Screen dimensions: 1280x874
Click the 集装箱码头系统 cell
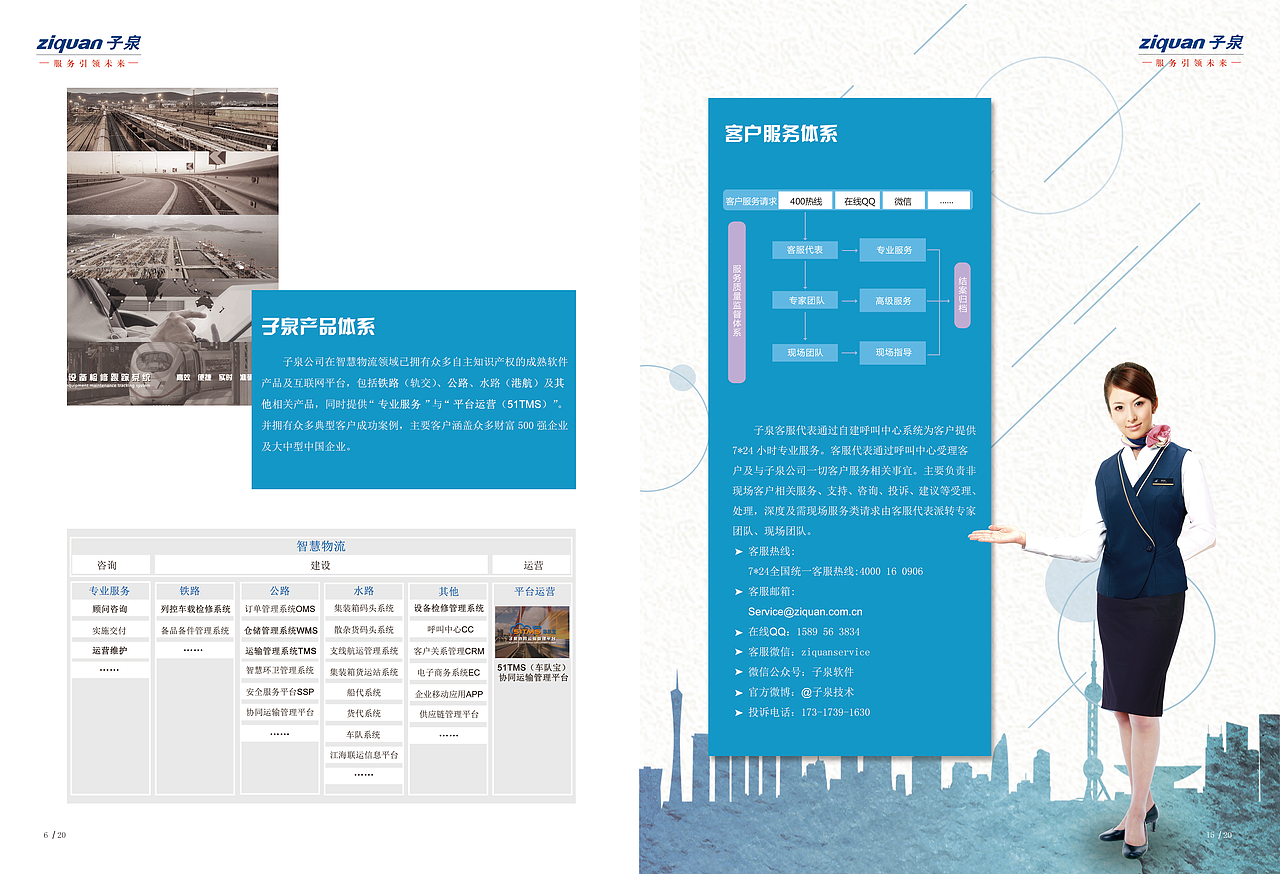tap(364, 609)
